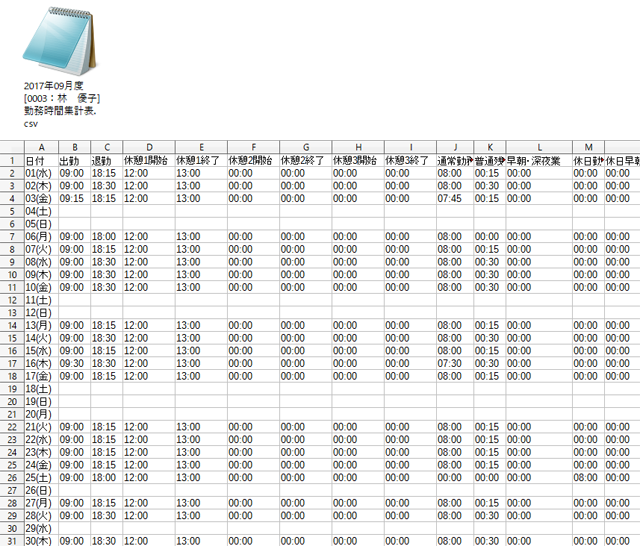The height and width of the screenshot is (546, 641).
Task: Click the 勤務時間集計表 file name label
Action: tap(62, 110)
